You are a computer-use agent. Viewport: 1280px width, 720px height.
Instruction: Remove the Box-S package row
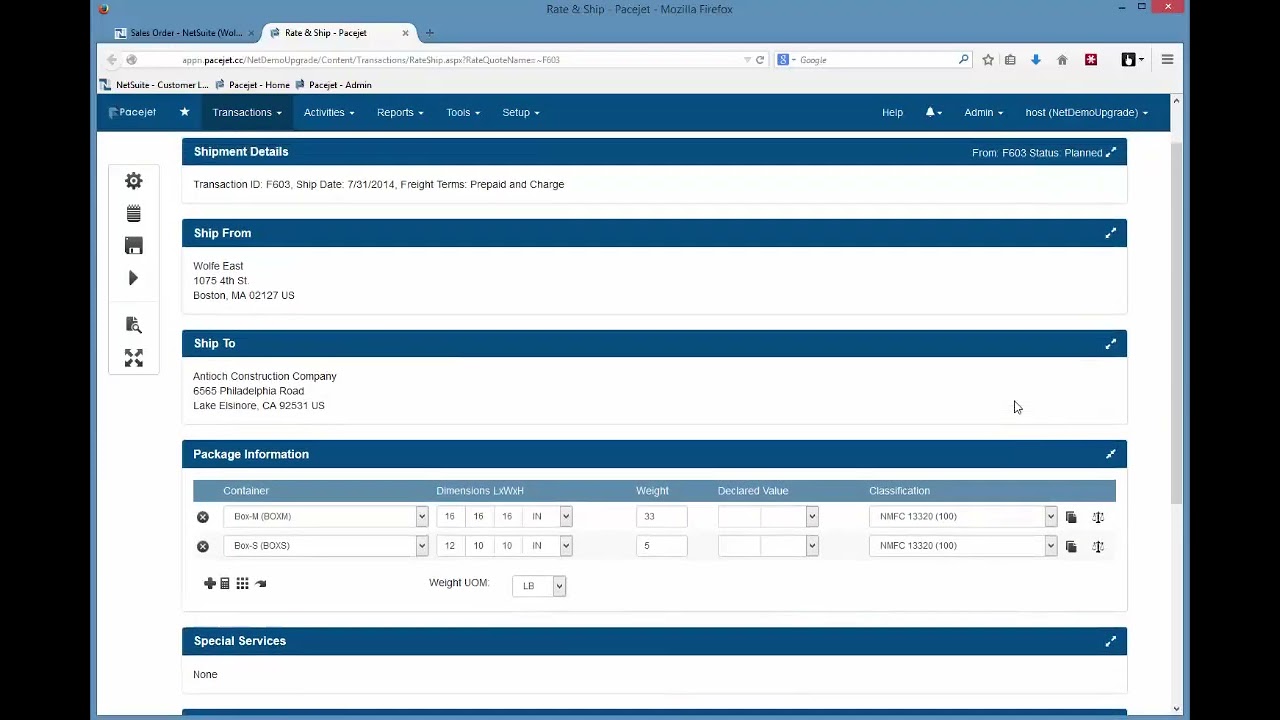point(203,546)
